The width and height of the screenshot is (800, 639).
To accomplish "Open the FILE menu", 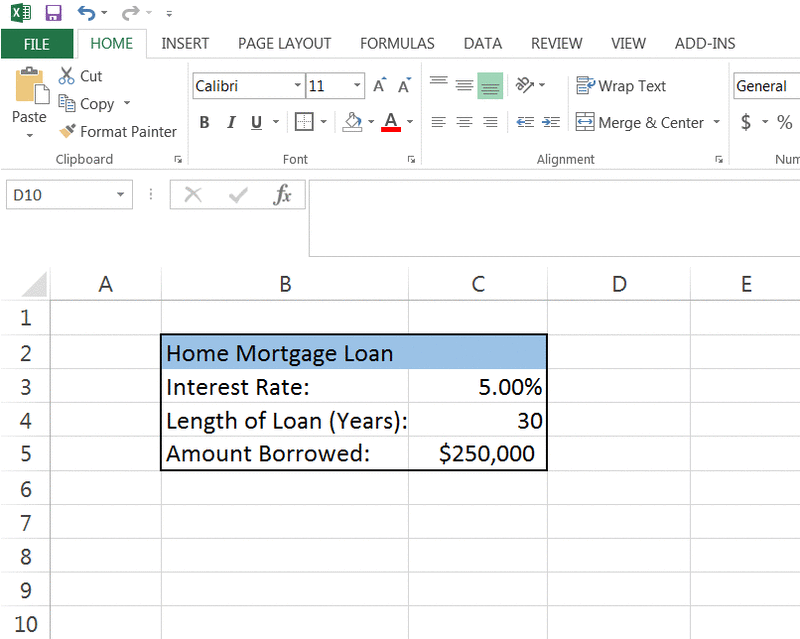I will 37,43.
